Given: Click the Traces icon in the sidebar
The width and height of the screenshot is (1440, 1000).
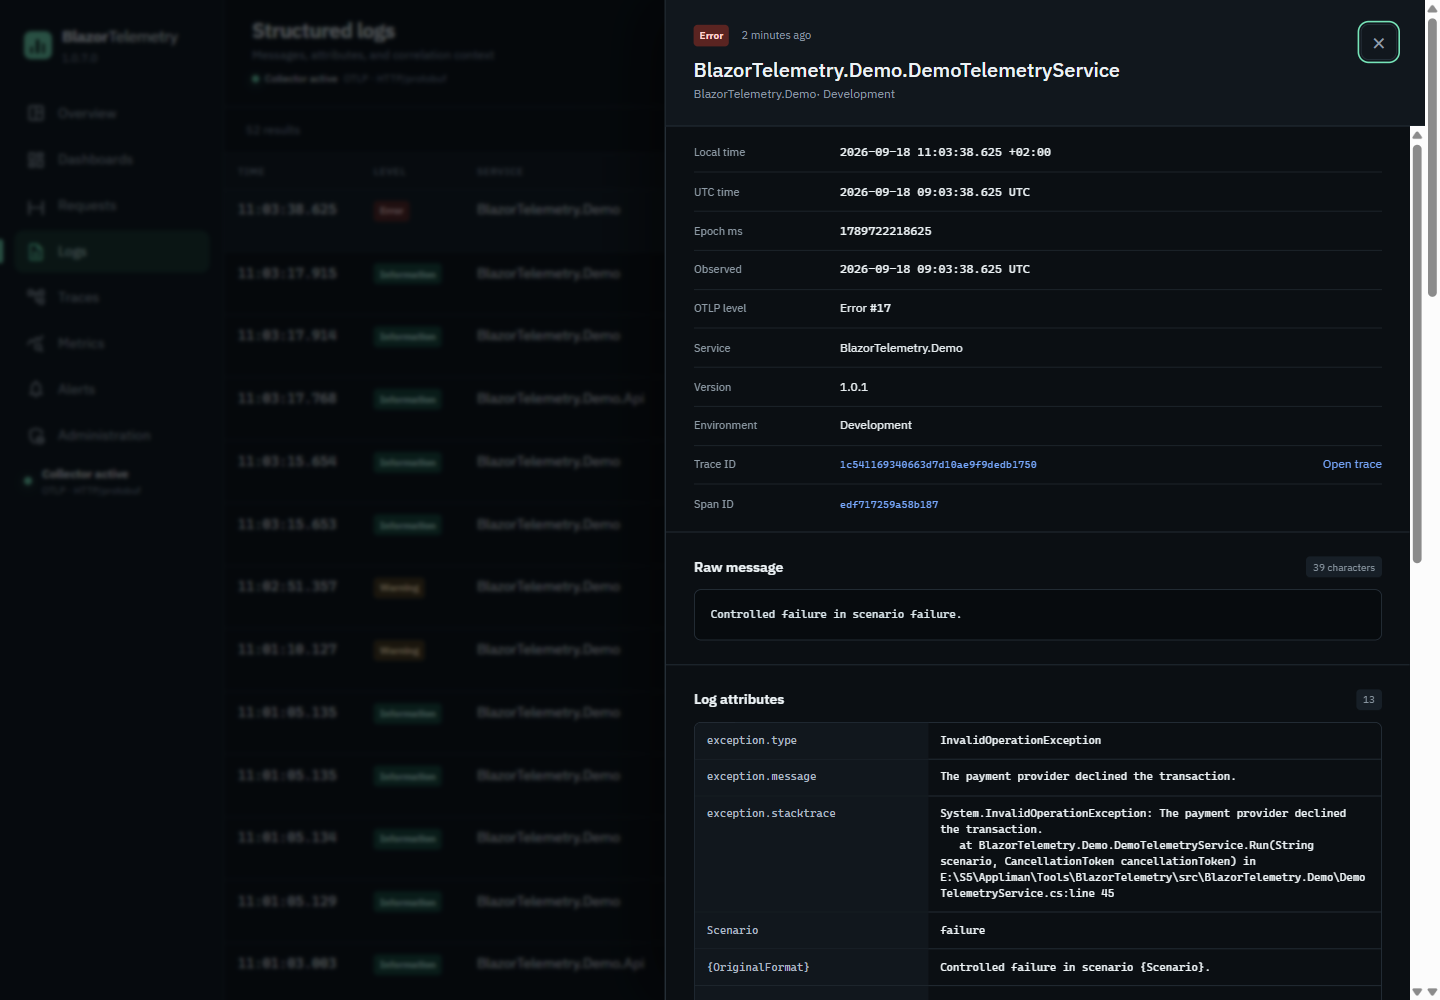Looking at the screenshot, I should point(37,298).
